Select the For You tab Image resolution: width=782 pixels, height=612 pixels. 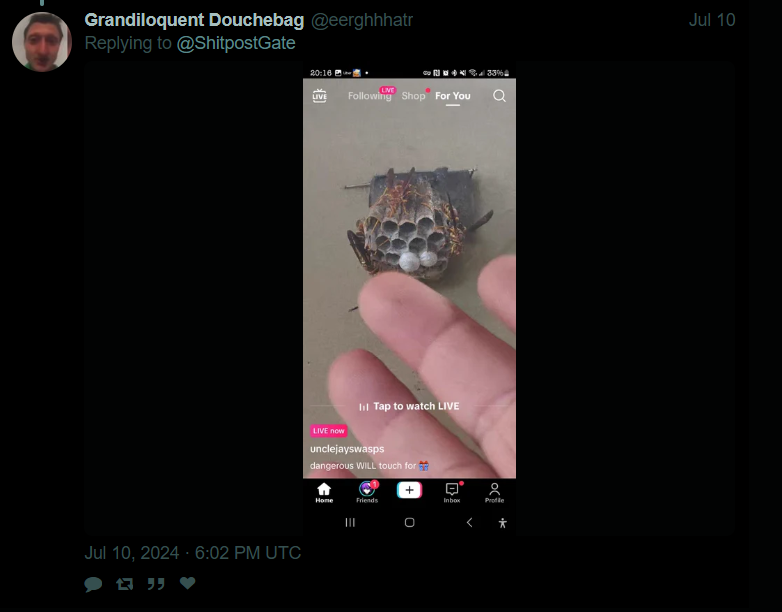(453, 96)
